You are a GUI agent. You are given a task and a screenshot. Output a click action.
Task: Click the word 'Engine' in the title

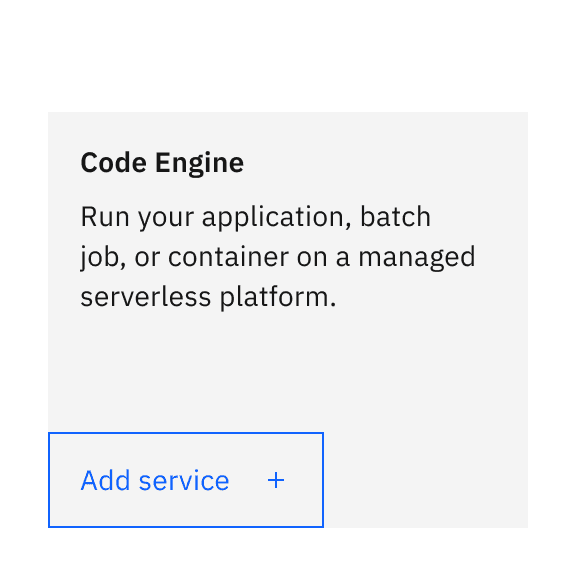(x=199, y=164)
